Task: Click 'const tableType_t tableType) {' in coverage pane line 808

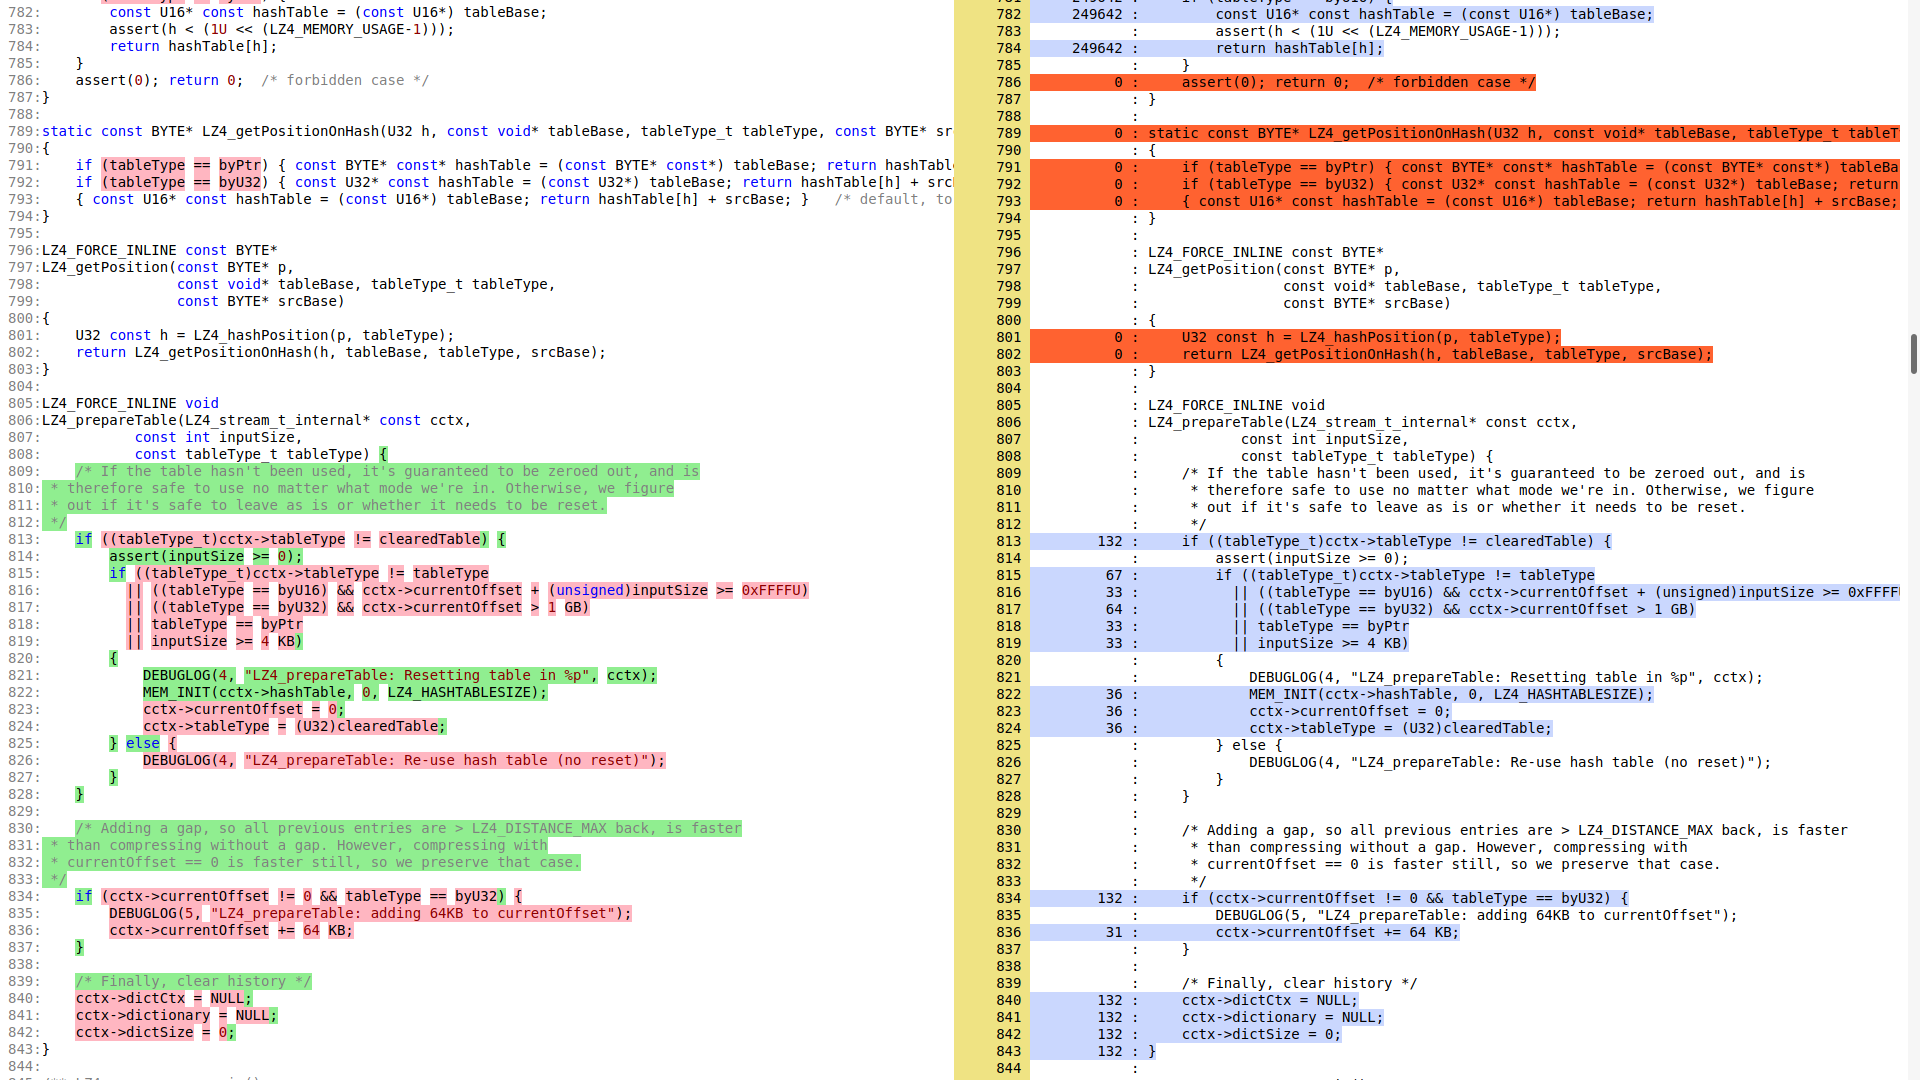Action: (x=1367, y=456)
